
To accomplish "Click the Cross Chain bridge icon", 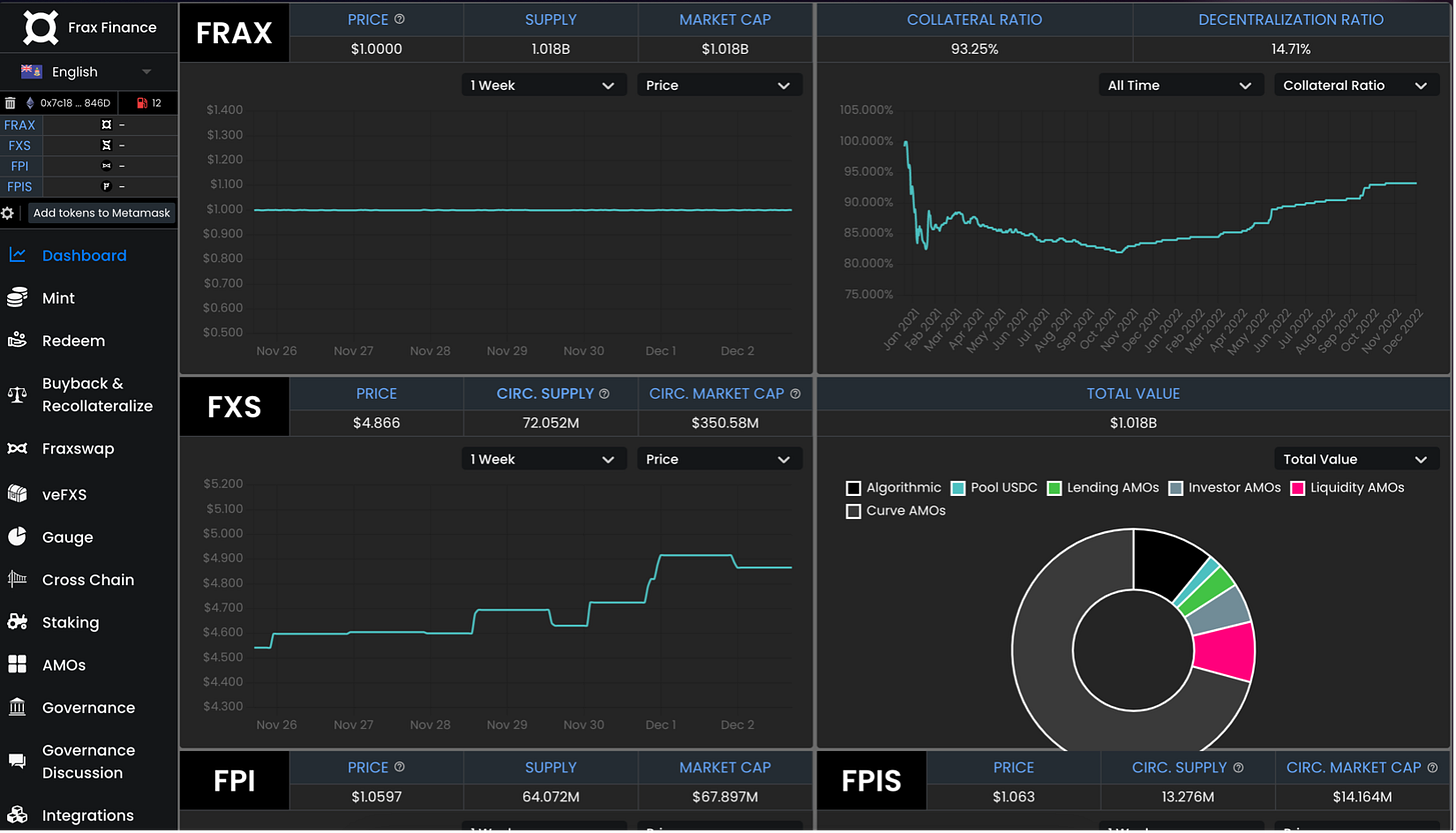I will [17, 579].
